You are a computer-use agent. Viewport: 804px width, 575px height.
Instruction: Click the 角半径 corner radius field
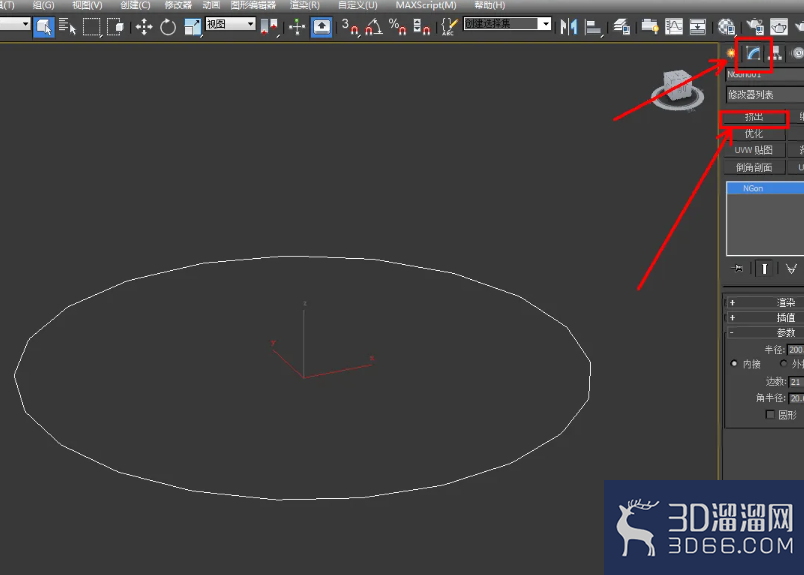pyautogui.click(x=796, y=398)
